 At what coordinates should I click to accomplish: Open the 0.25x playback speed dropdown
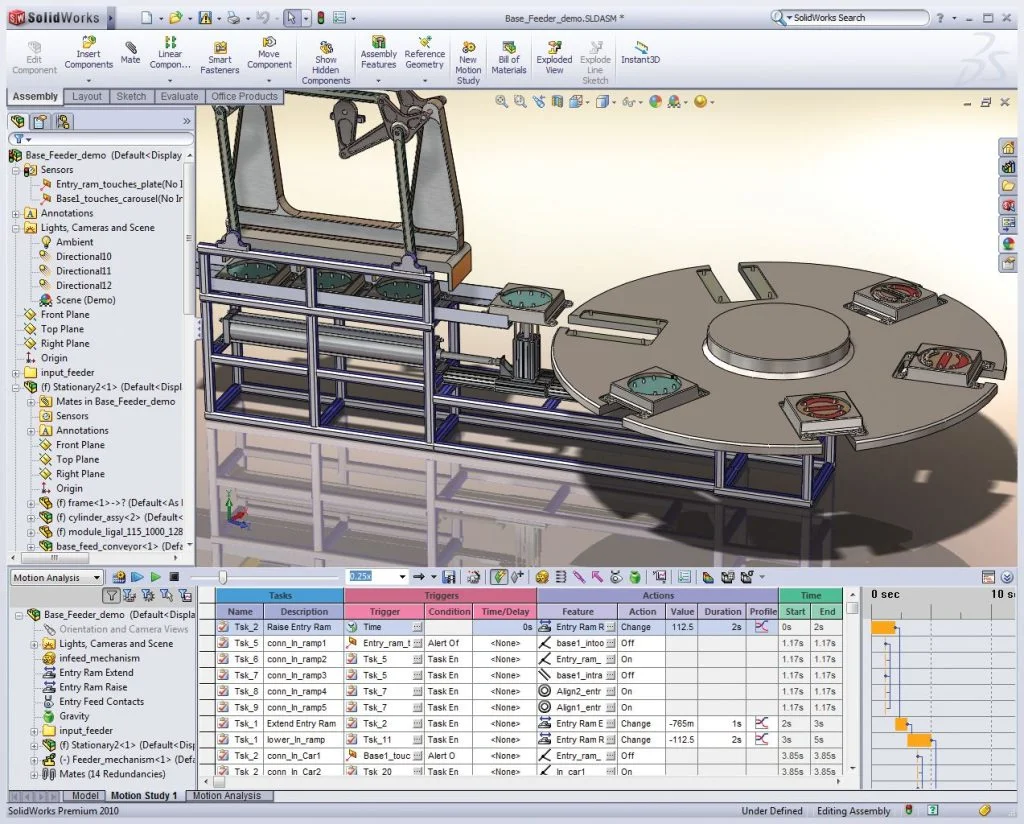pos(401,577)
